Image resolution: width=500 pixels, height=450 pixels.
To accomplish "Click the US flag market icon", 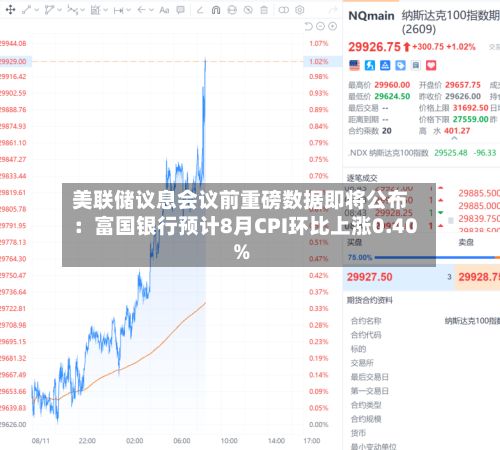I will click(x=354, y=65).
